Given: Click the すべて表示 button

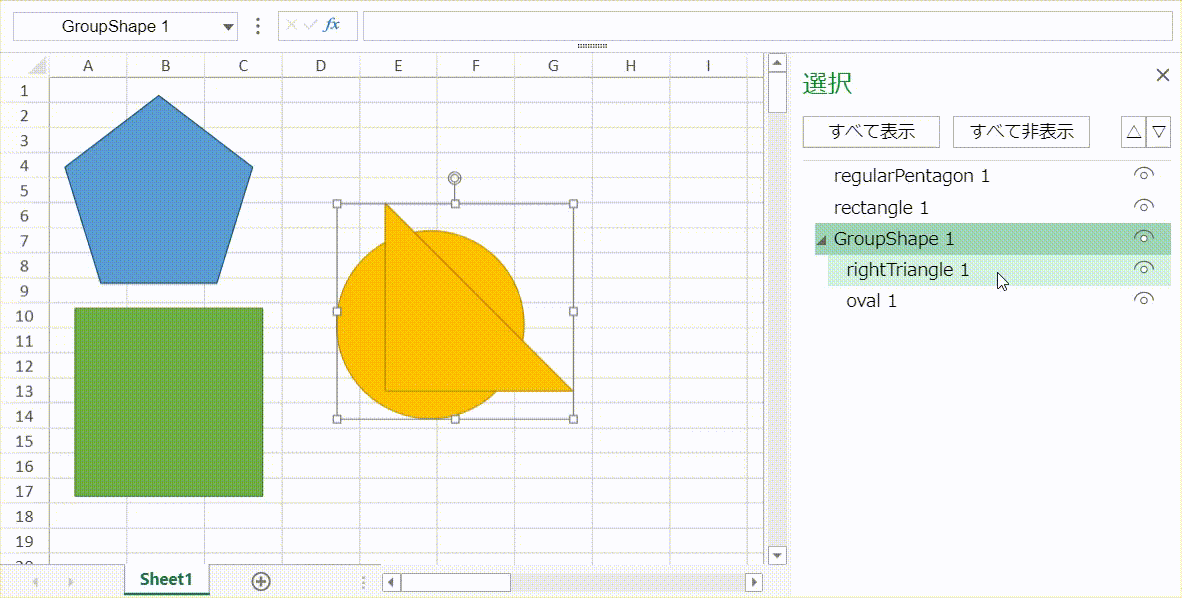Looking at the screenshot, I should [872, 132].
